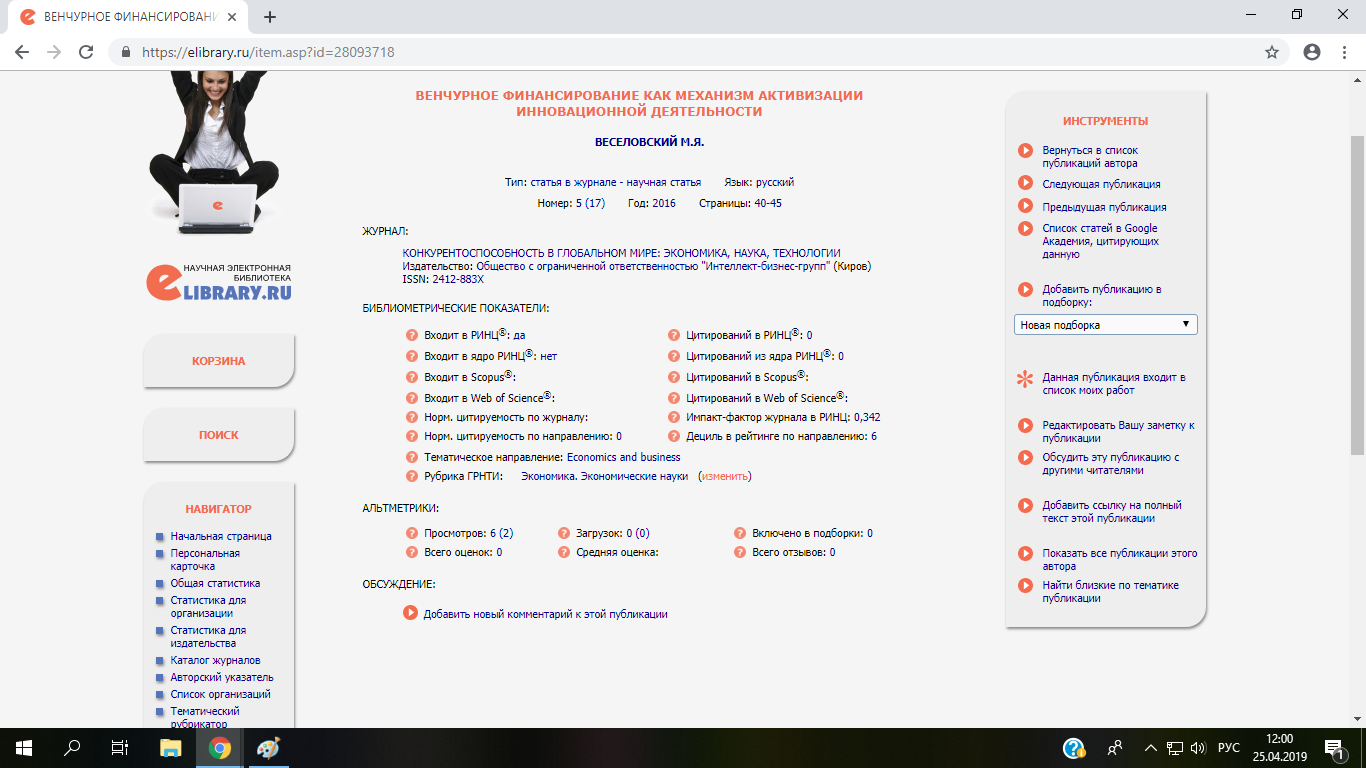Click the help icon beside 'Всего отзывов'

pyautogui.click(x=740, y=552)
